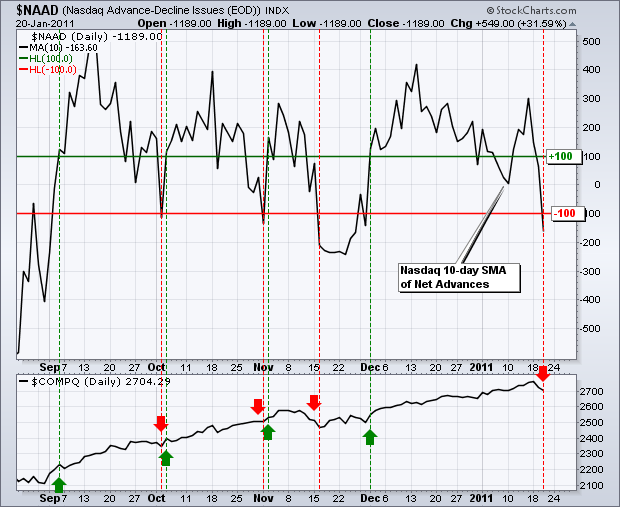620x507 pixels.
Task: Select the red HL(-100.0) legend entry
Action: coord(48,70)
